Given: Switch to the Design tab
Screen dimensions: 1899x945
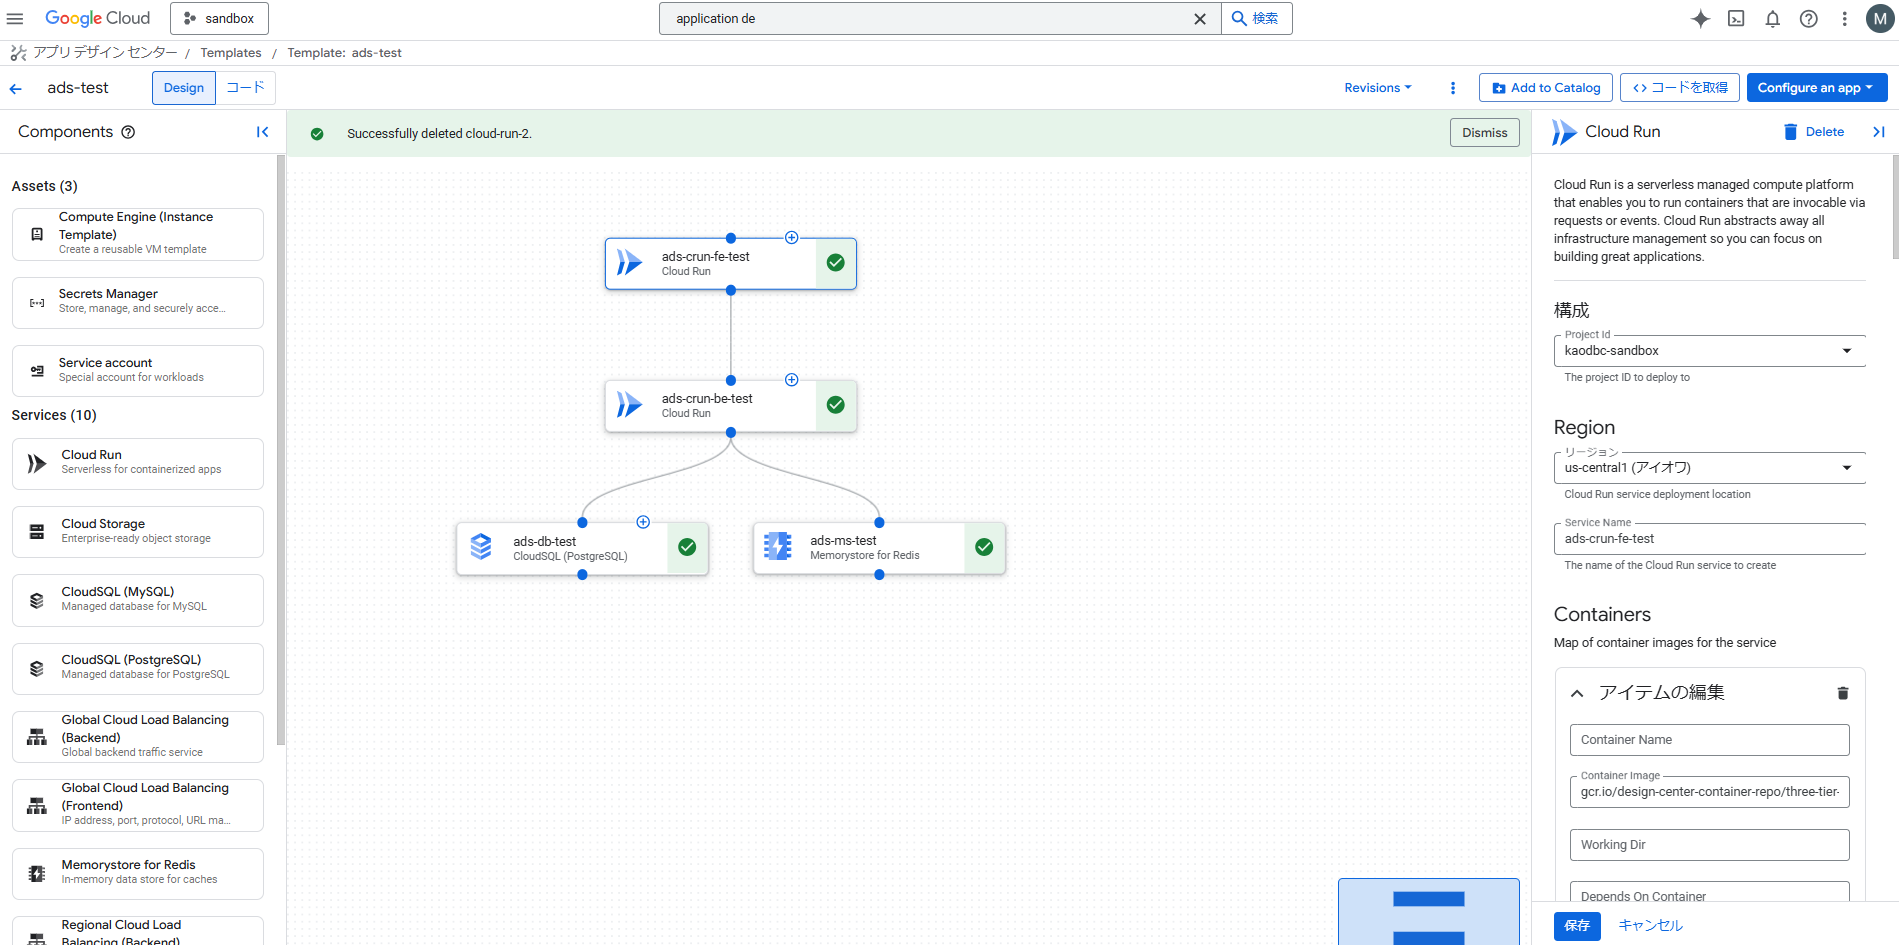Looking at the screenshot, I should (184, 88).
